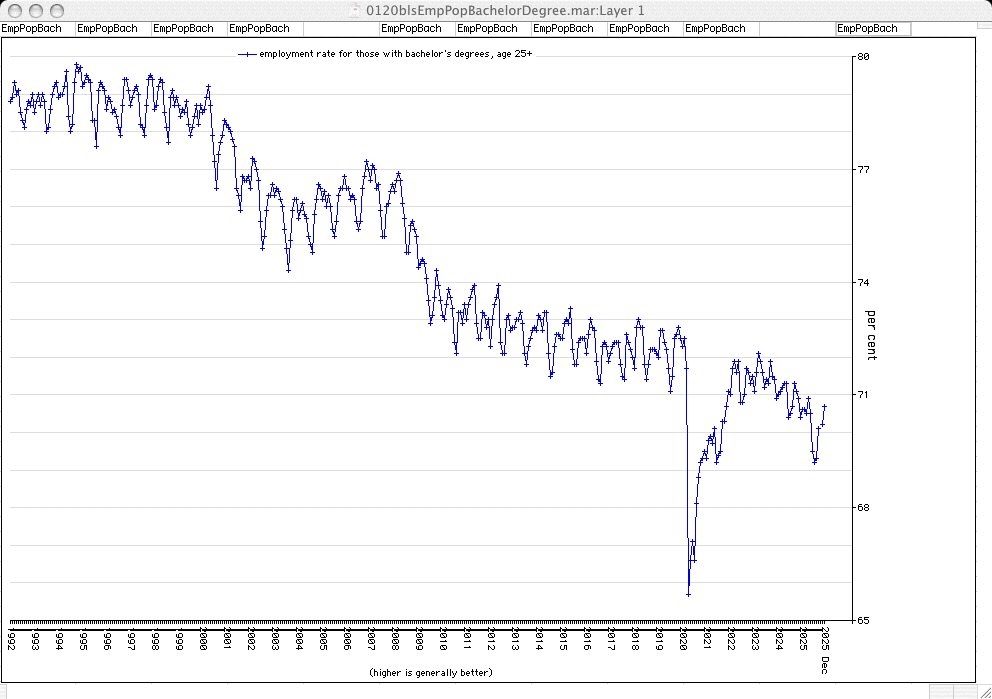Click the 80 value on the y-axis
This screenshot has width=992, height=699.
tap(863, 57)
